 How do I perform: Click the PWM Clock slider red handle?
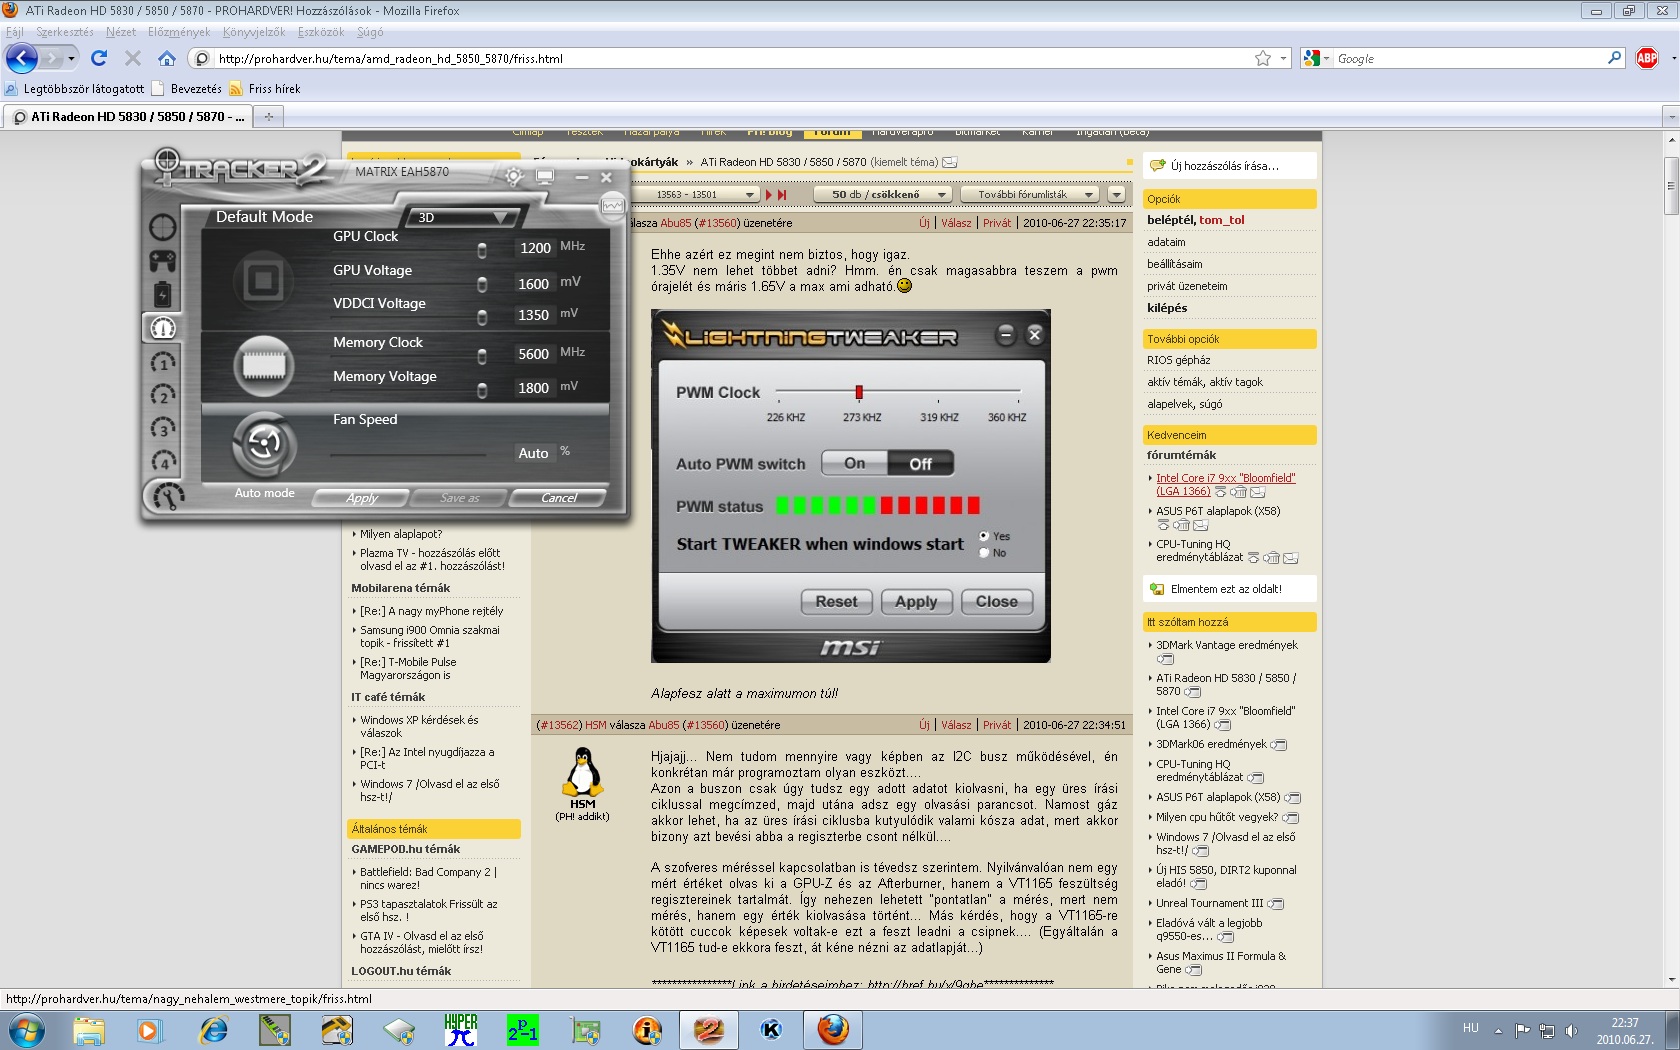click(x=859, y=392)
